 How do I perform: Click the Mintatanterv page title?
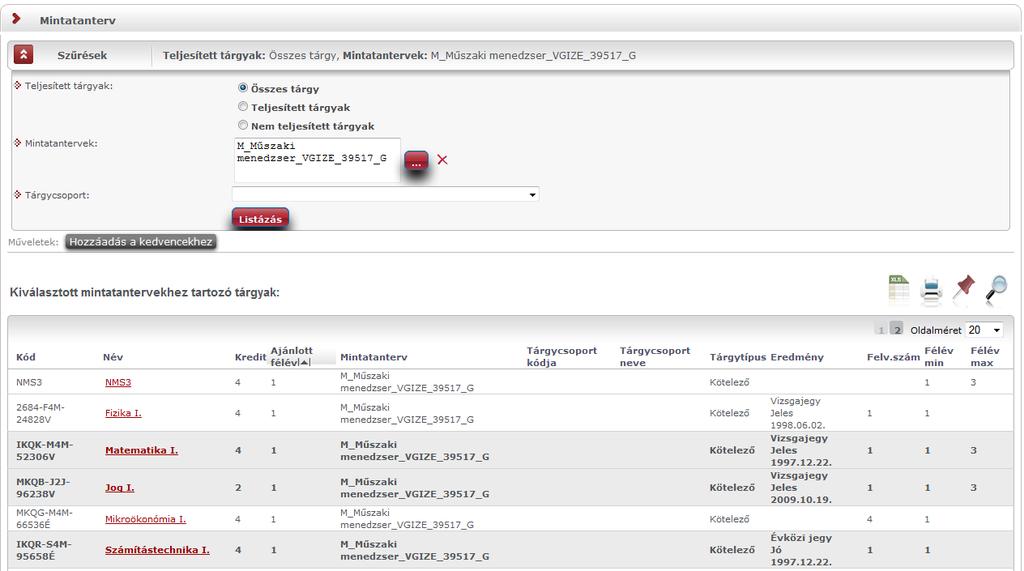click(x=78, y=20)
